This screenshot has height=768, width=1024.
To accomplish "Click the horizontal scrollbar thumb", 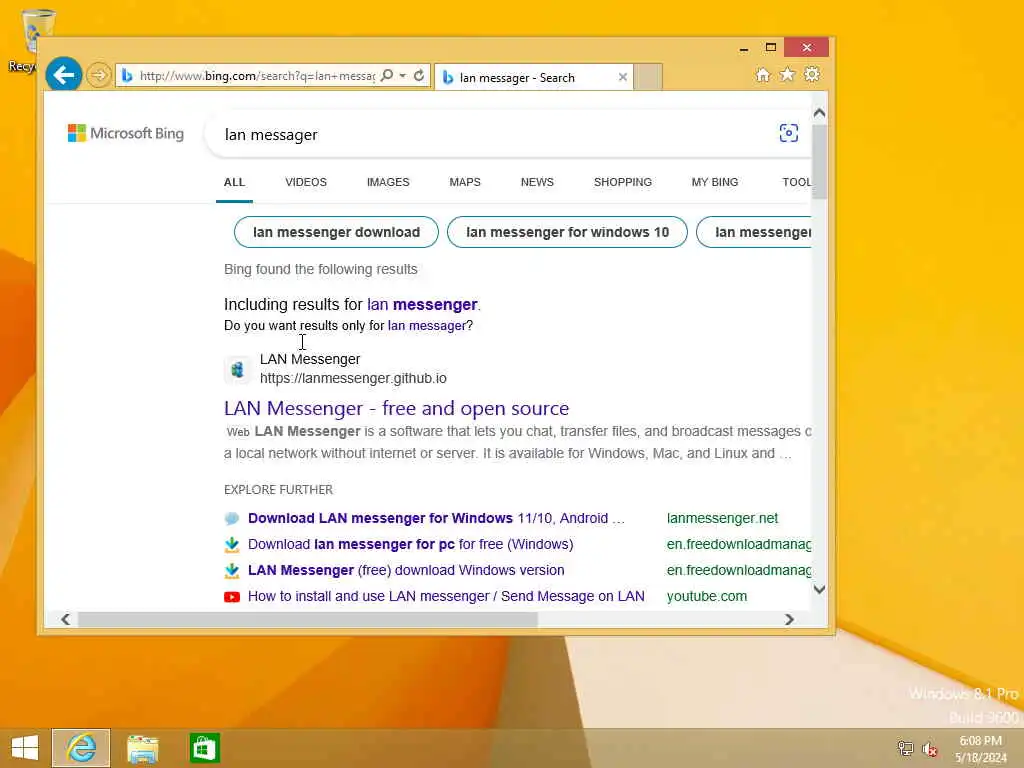I will 308,619.
